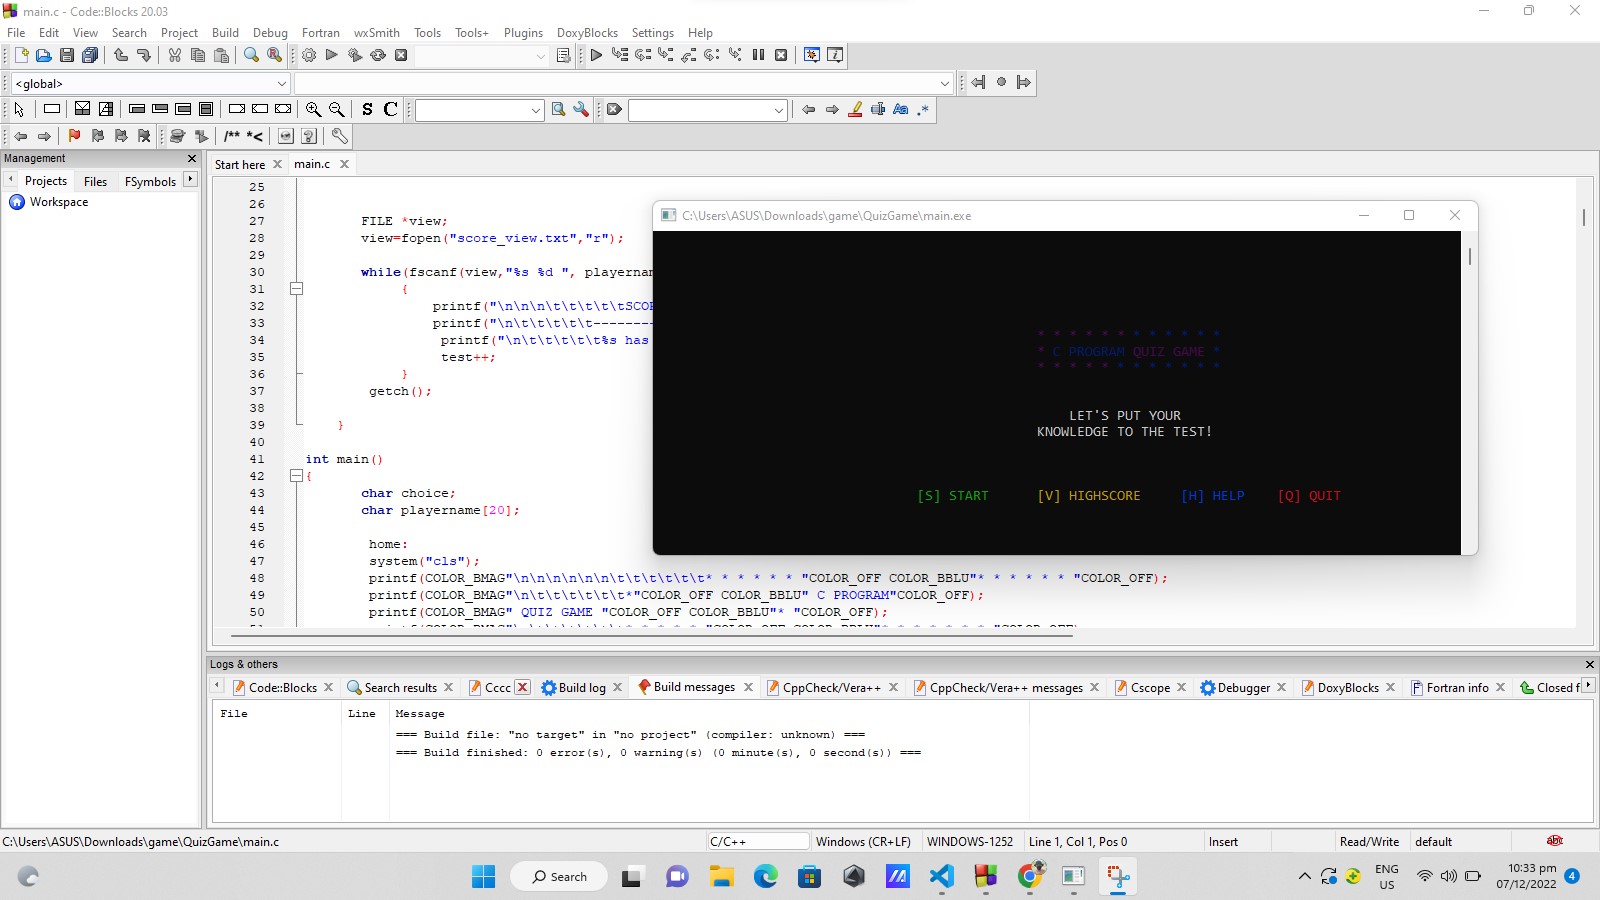Save the current file via toolbar
This screenshot has height=900, width=1600.
(x=67, y=56)
